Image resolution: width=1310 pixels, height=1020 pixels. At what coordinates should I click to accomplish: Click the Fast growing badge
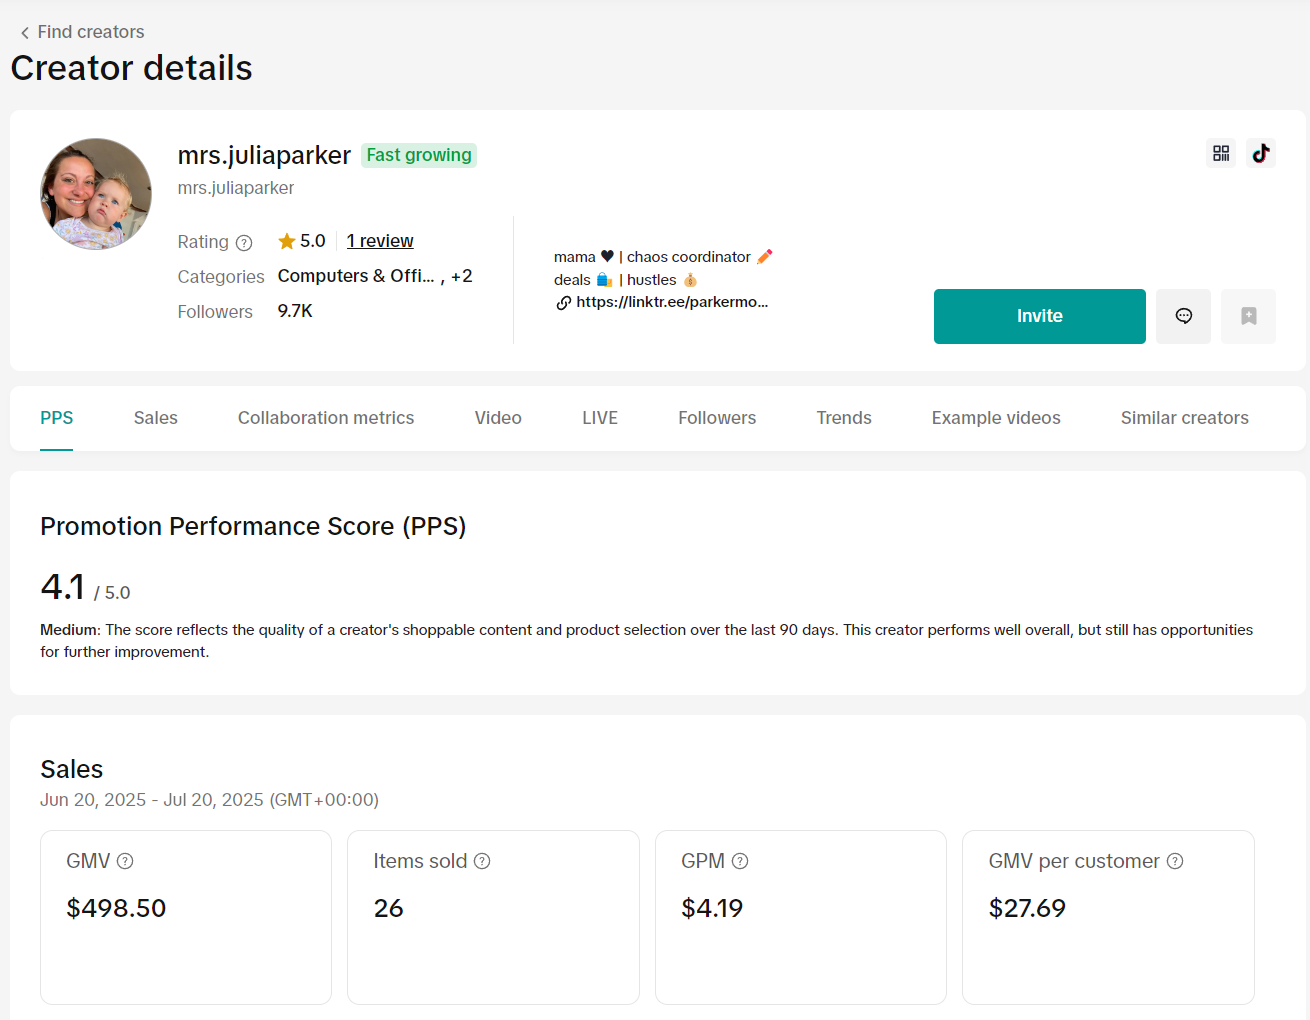(418, 155)
